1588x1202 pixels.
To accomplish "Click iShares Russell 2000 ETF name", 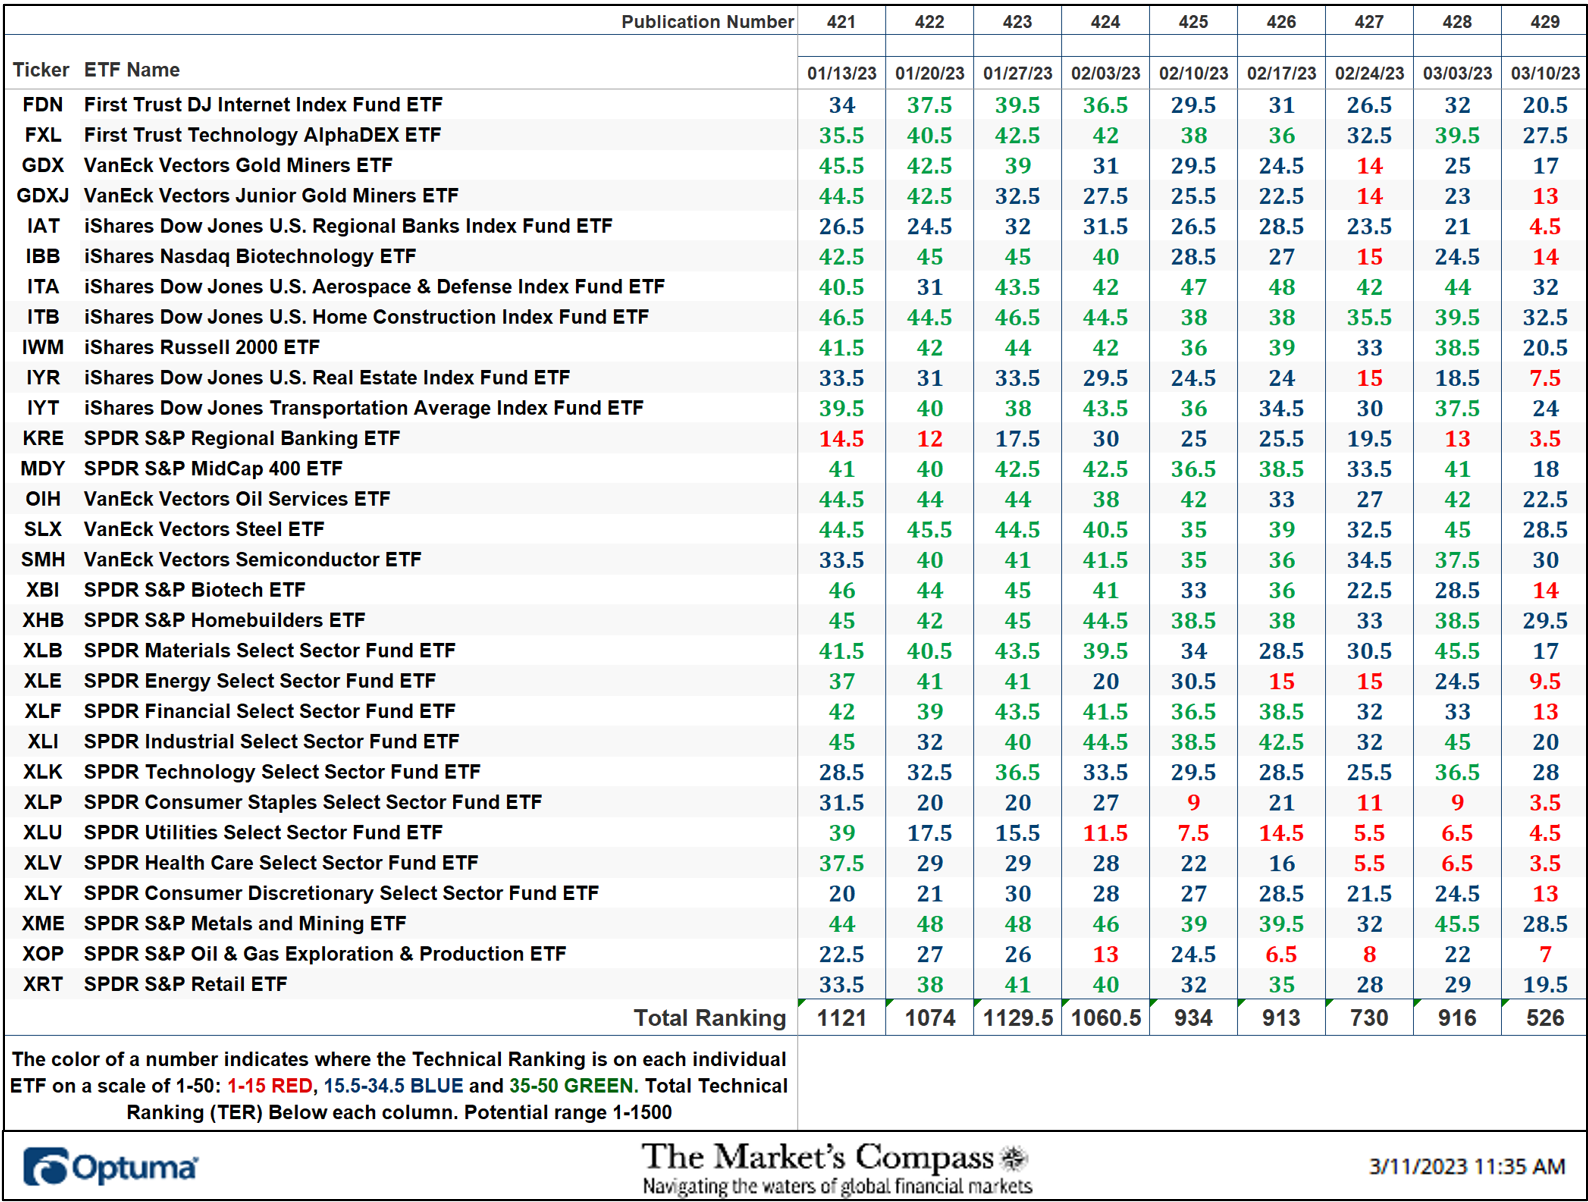I will click(x=202, y=347).
